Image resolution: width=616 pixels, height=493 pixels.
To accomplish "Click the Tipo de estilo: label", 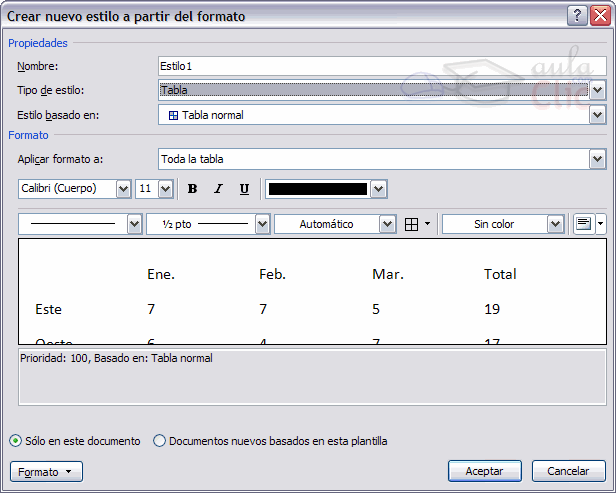I will coord(51,90).
